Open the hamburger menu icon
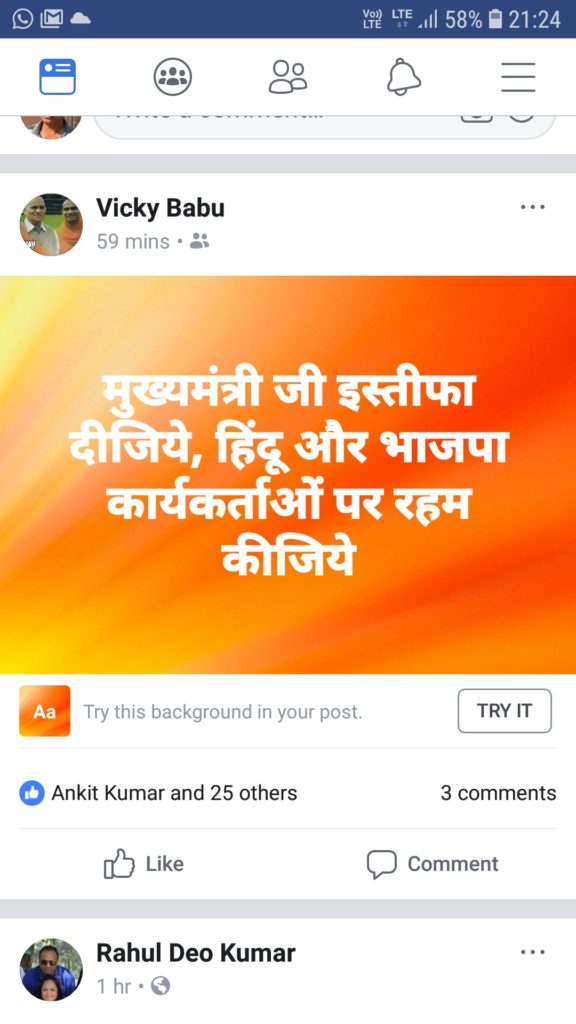This screenshot has width=576, height=1024. [x=519, y=77]
